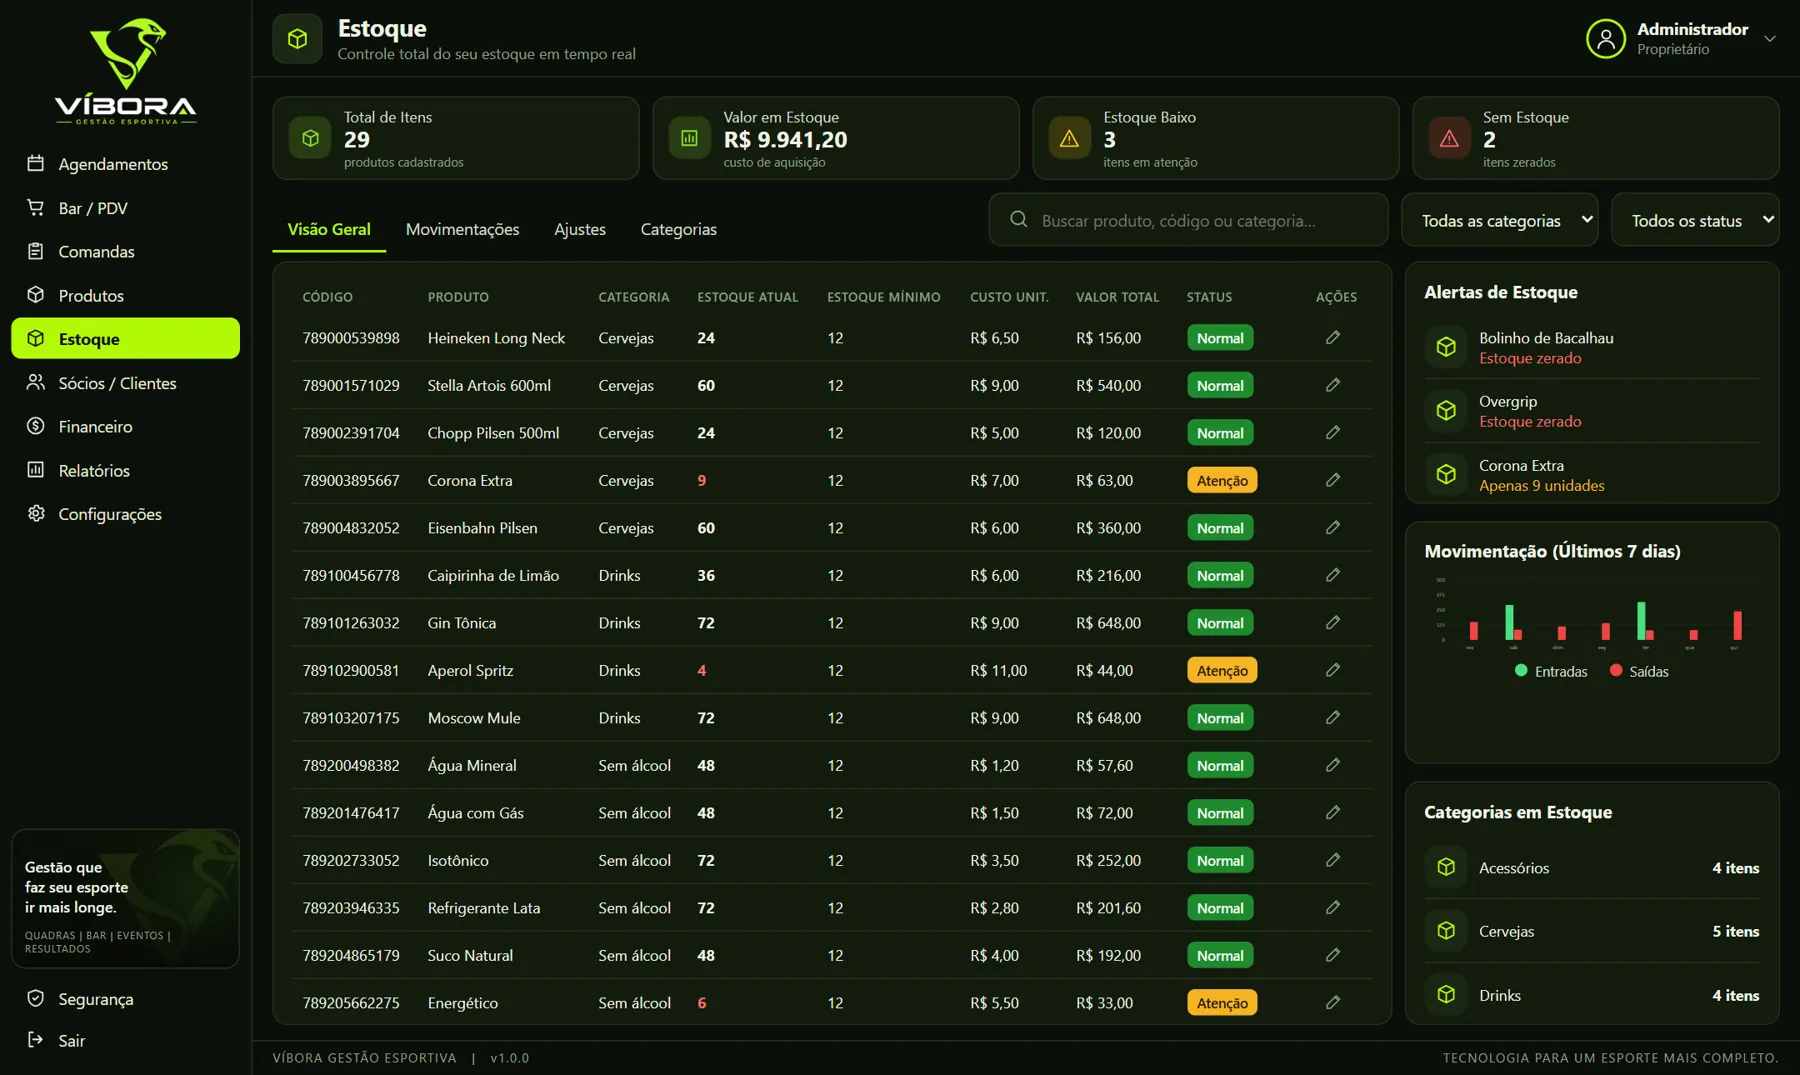The width and height of the screenshot is (1800, 1075).
Task: Click the edit pencil for Água Mineral
Action: [1332, 765]
